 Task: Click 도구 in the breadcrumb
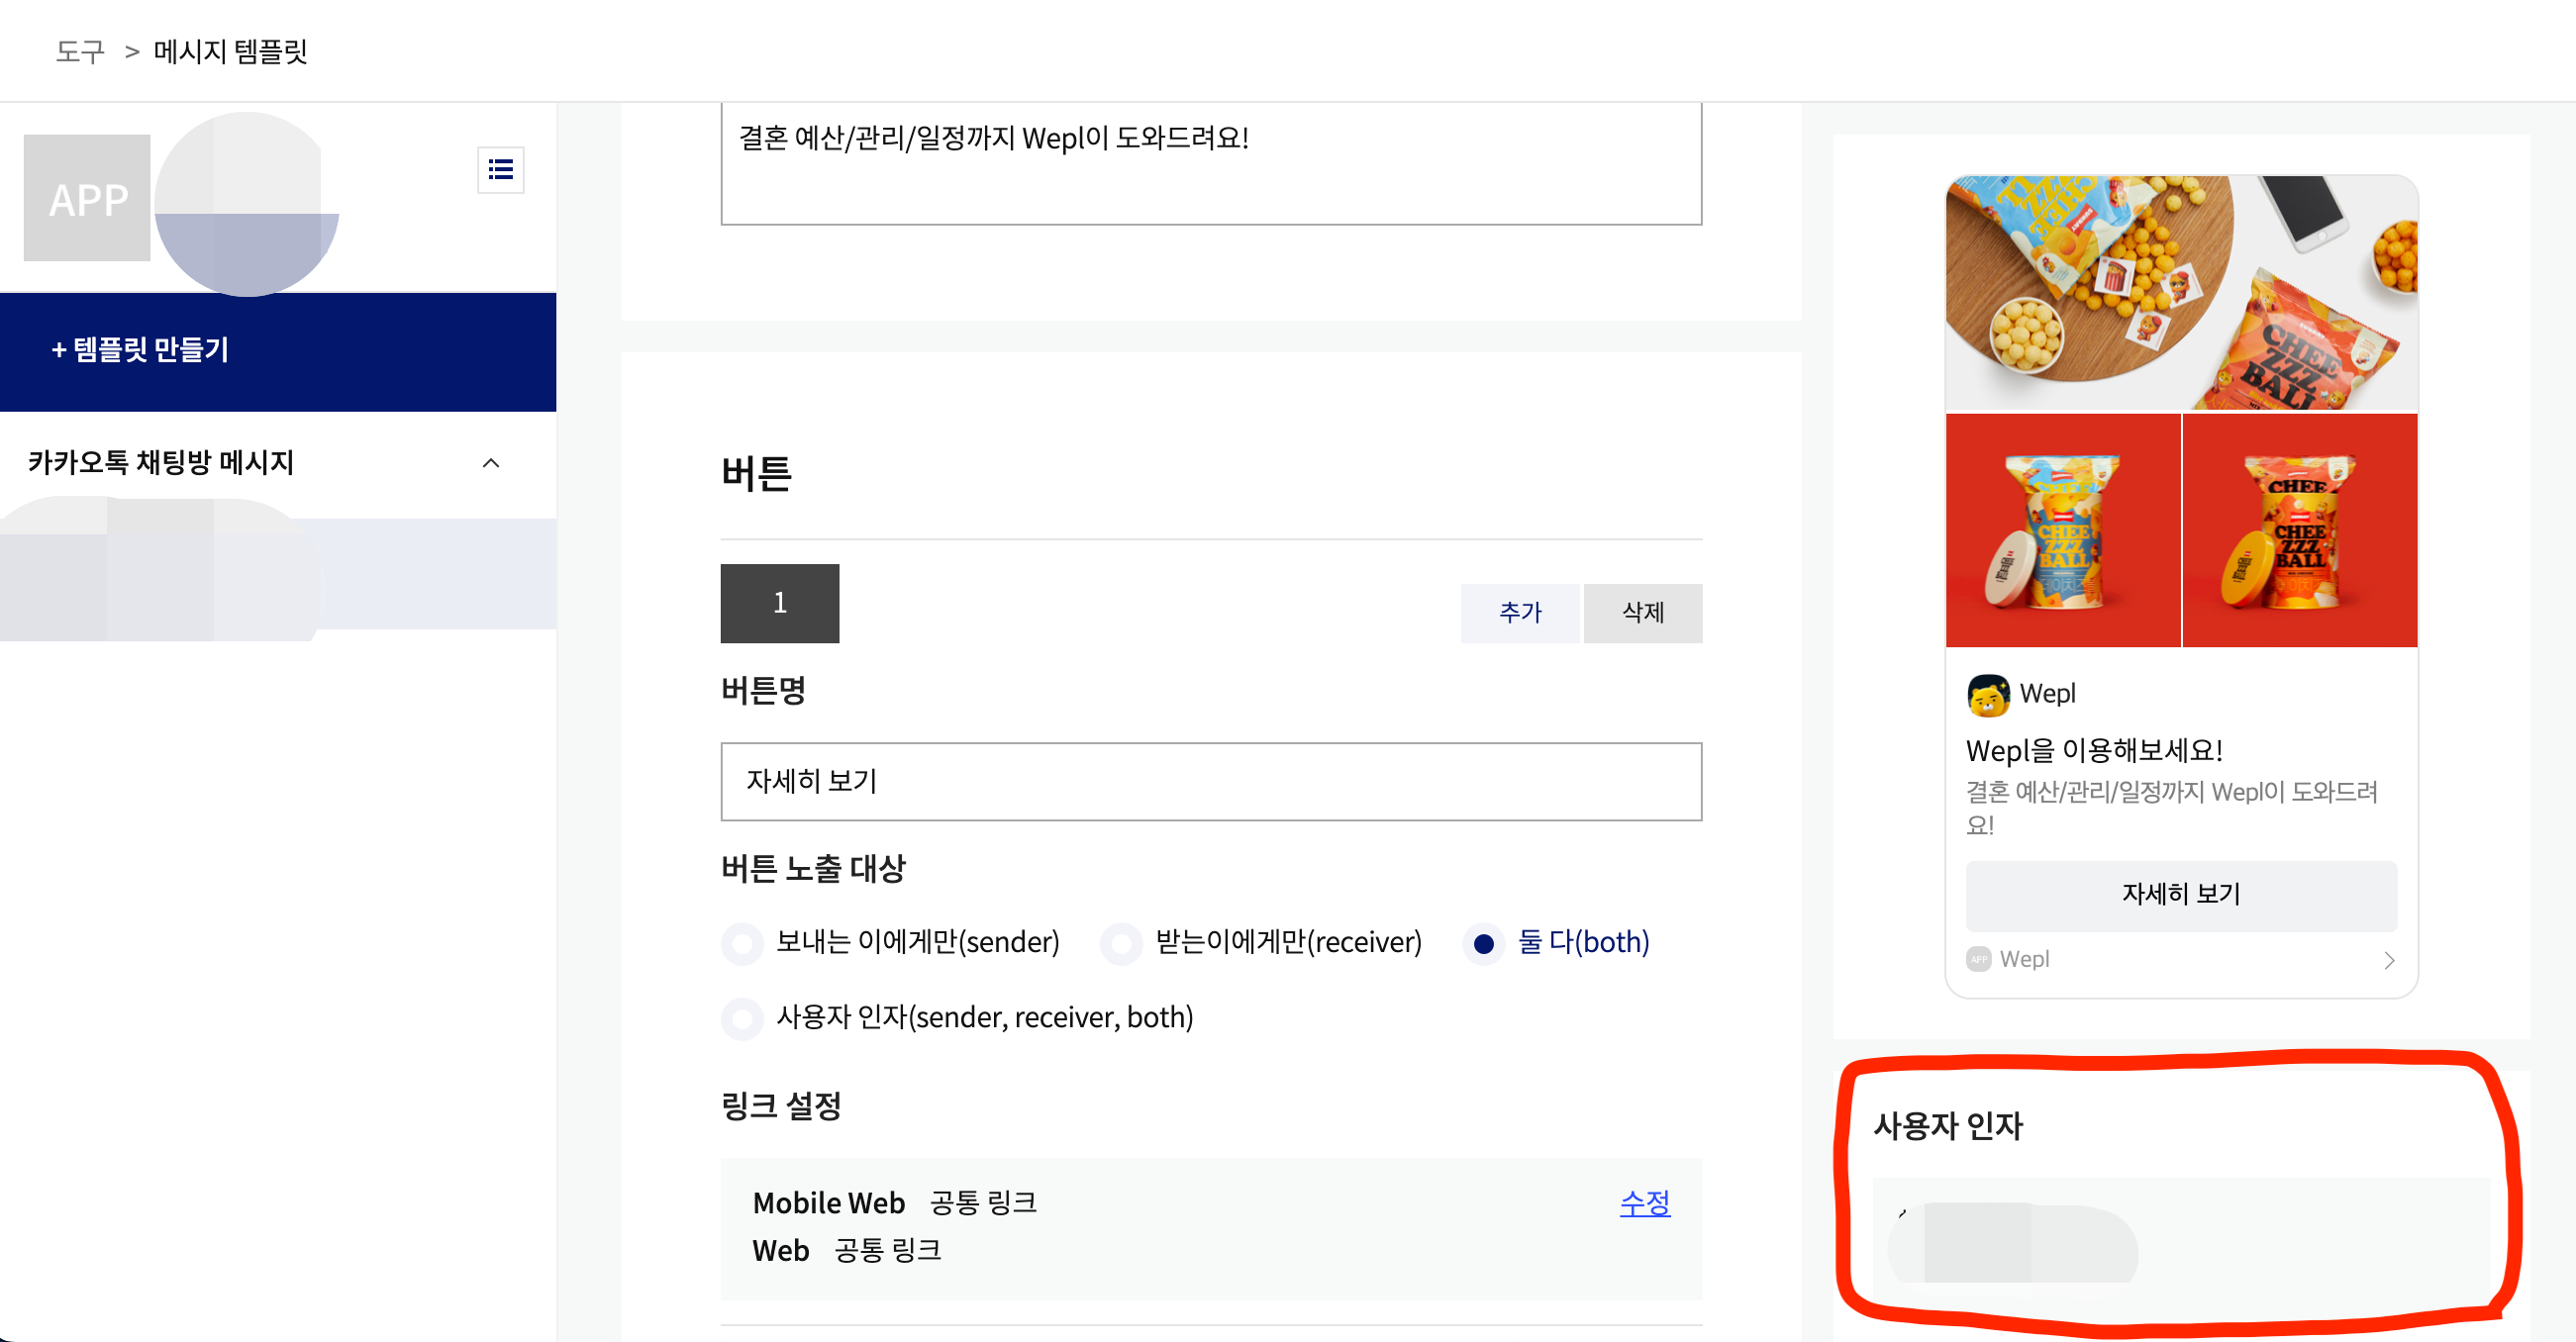click(x=79, y=51)
